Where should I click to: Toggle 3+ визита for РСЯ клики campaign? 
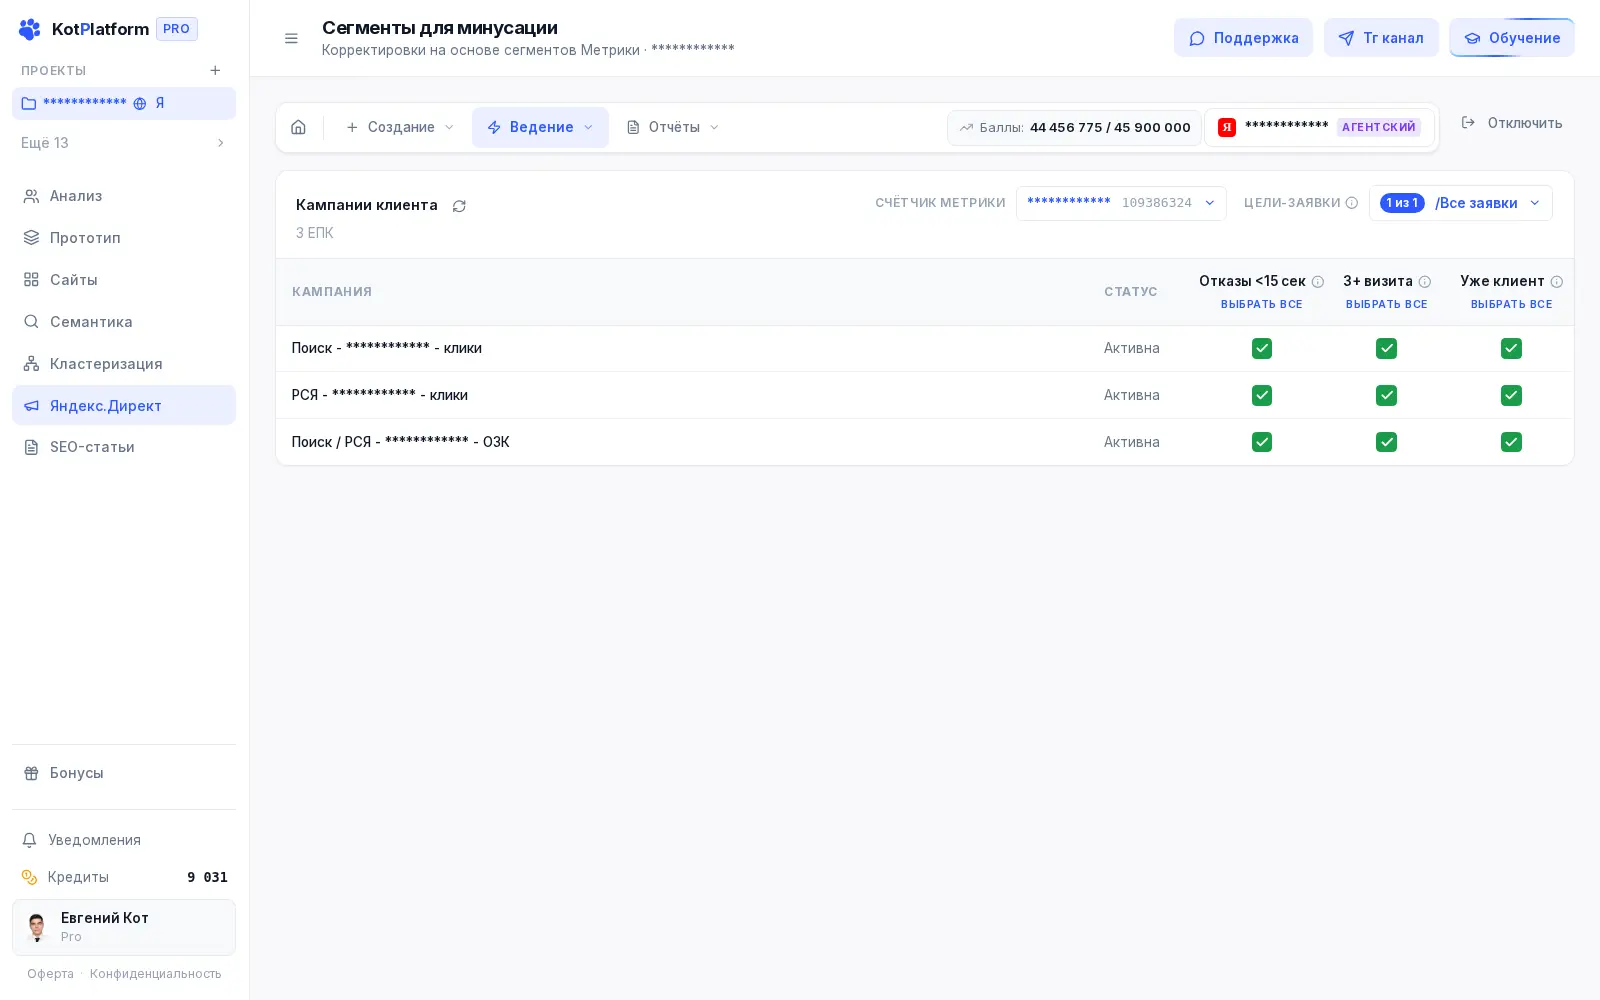coord(1386,395)
